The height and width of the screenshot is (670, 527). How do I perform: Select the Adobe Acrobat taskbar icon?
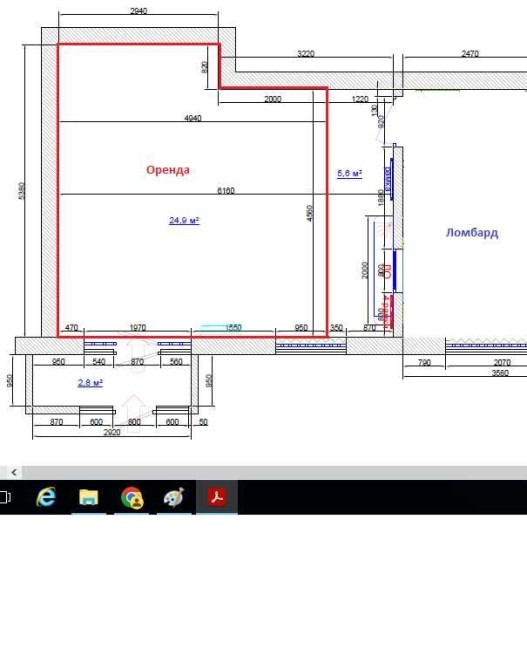point(217,497)
